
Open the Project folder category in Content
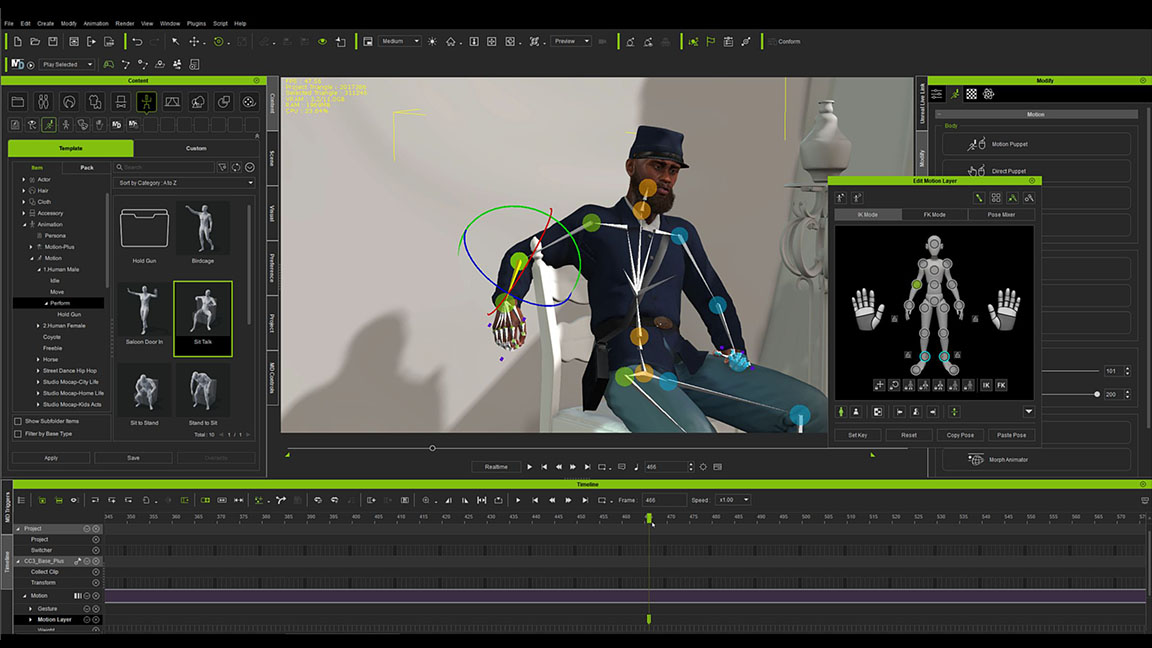tap(18, 101)
